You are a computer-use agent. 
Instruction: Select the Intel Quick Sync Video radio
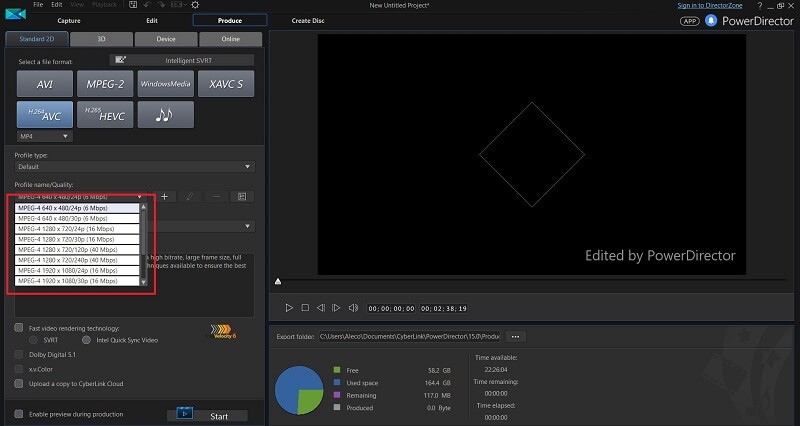[86, 340]
